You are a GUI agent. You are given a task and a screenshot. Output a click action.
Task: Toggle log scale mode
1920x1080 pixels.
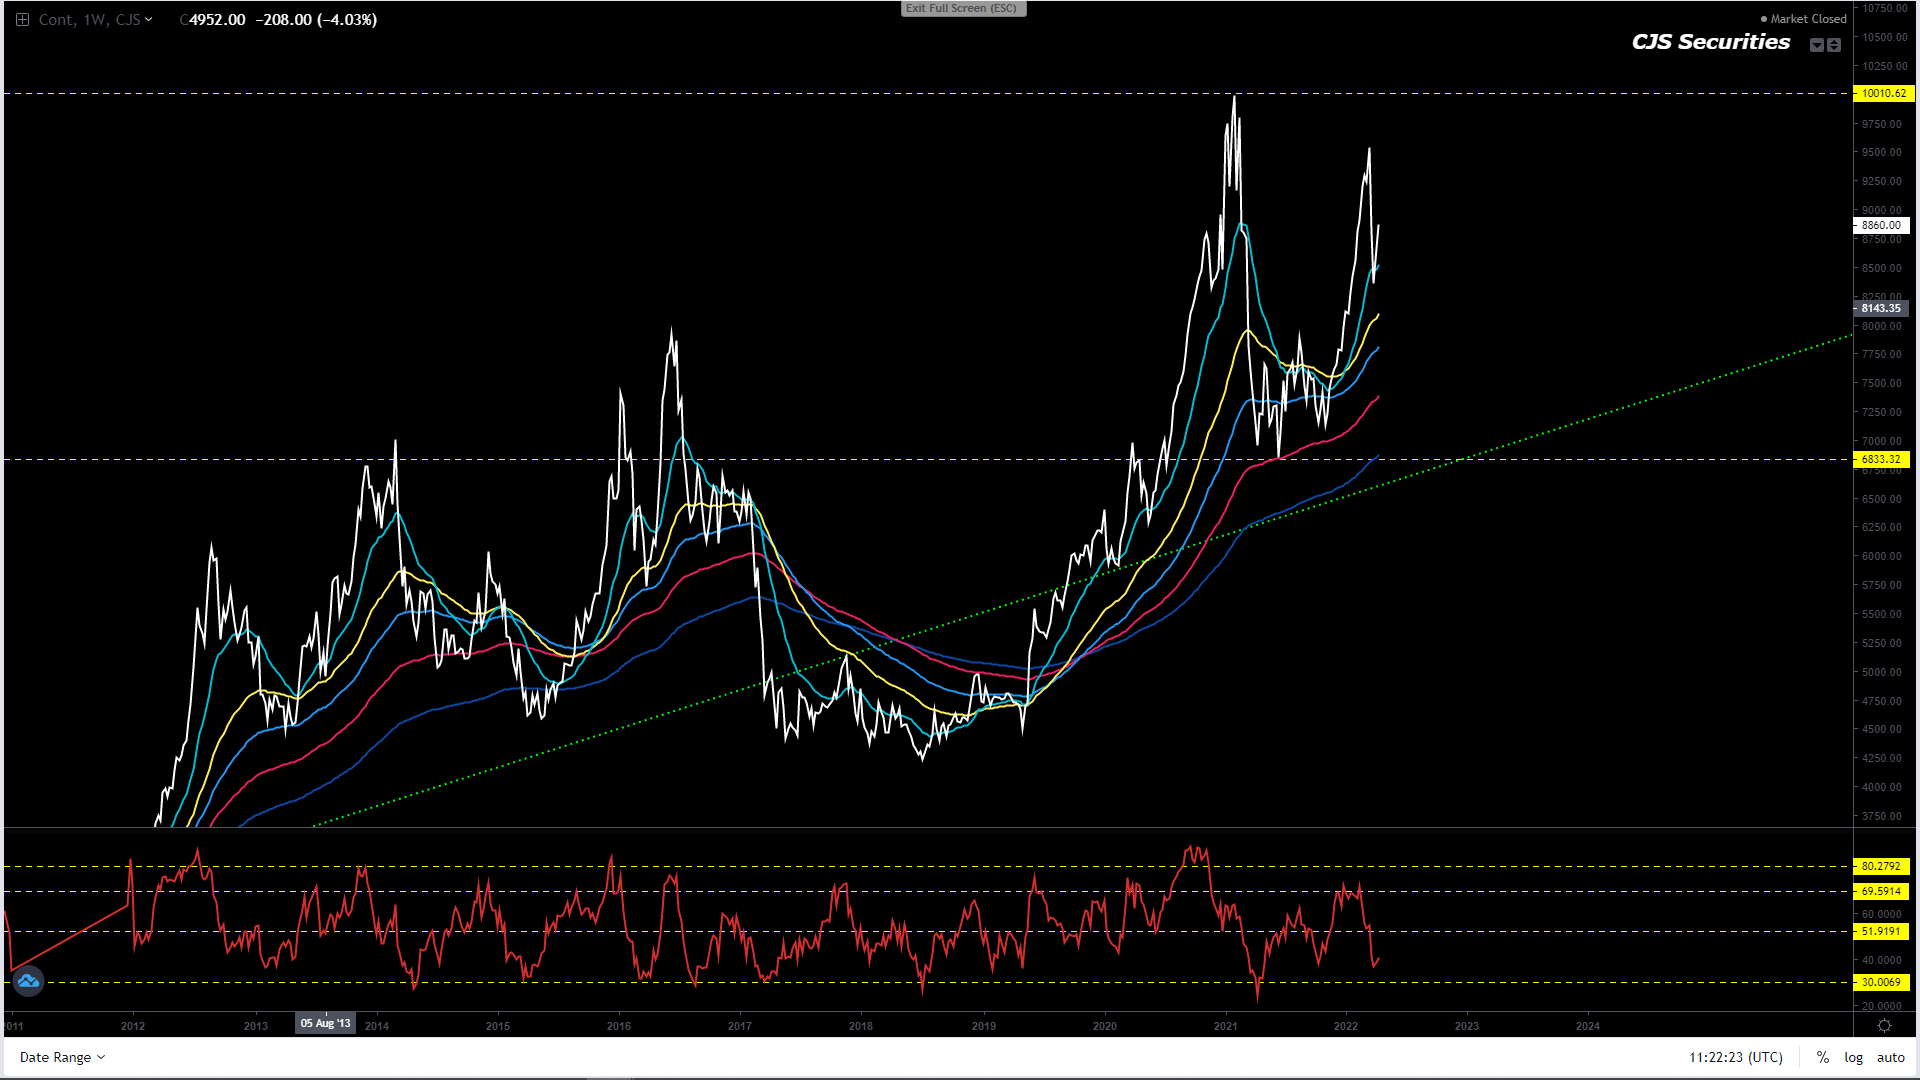1853,1057
